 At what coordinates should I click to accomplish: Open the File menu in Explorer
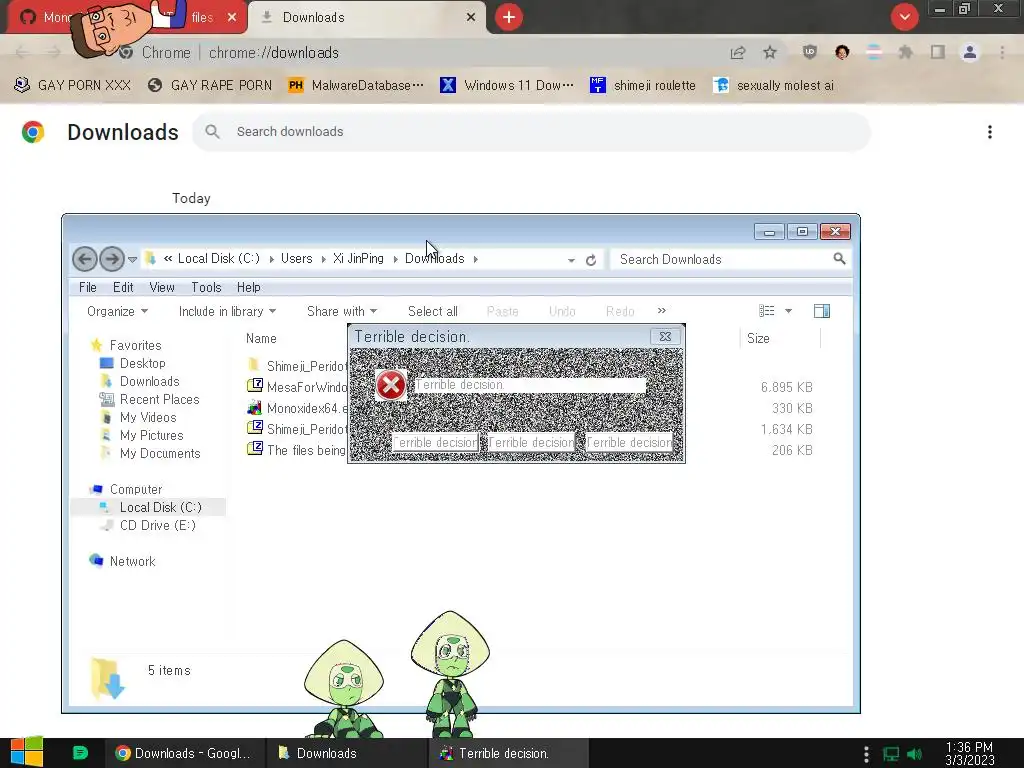88,287
